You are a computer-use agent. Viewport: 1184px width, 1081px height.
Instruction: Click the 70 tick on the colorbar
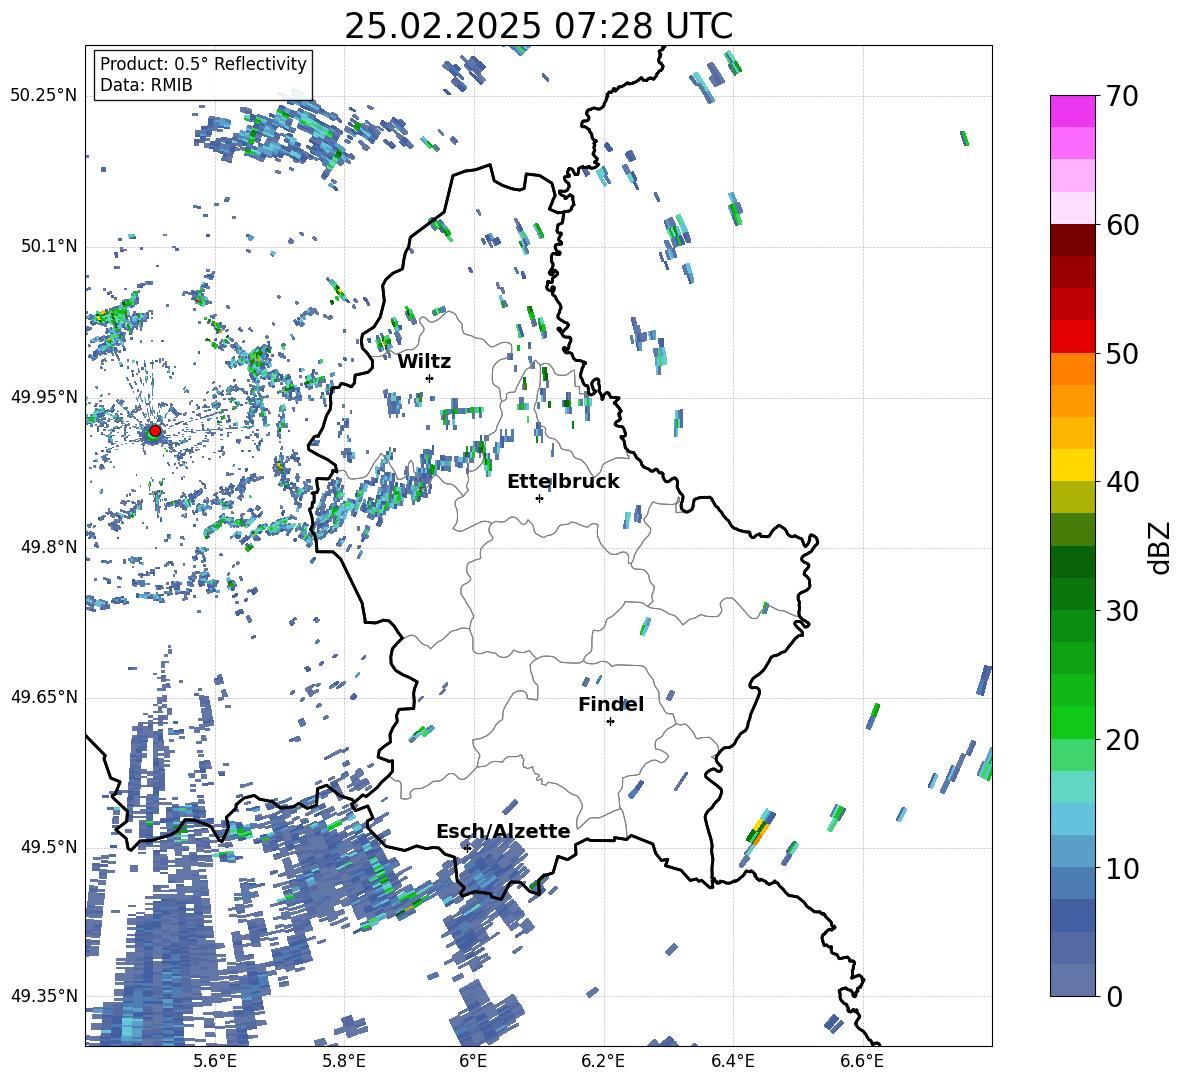point(1122,96)
